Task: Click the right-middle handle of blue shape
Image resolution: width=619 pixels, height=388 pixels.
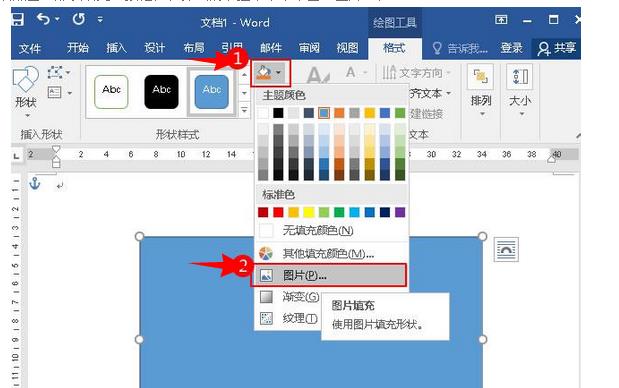Action: 482,339
